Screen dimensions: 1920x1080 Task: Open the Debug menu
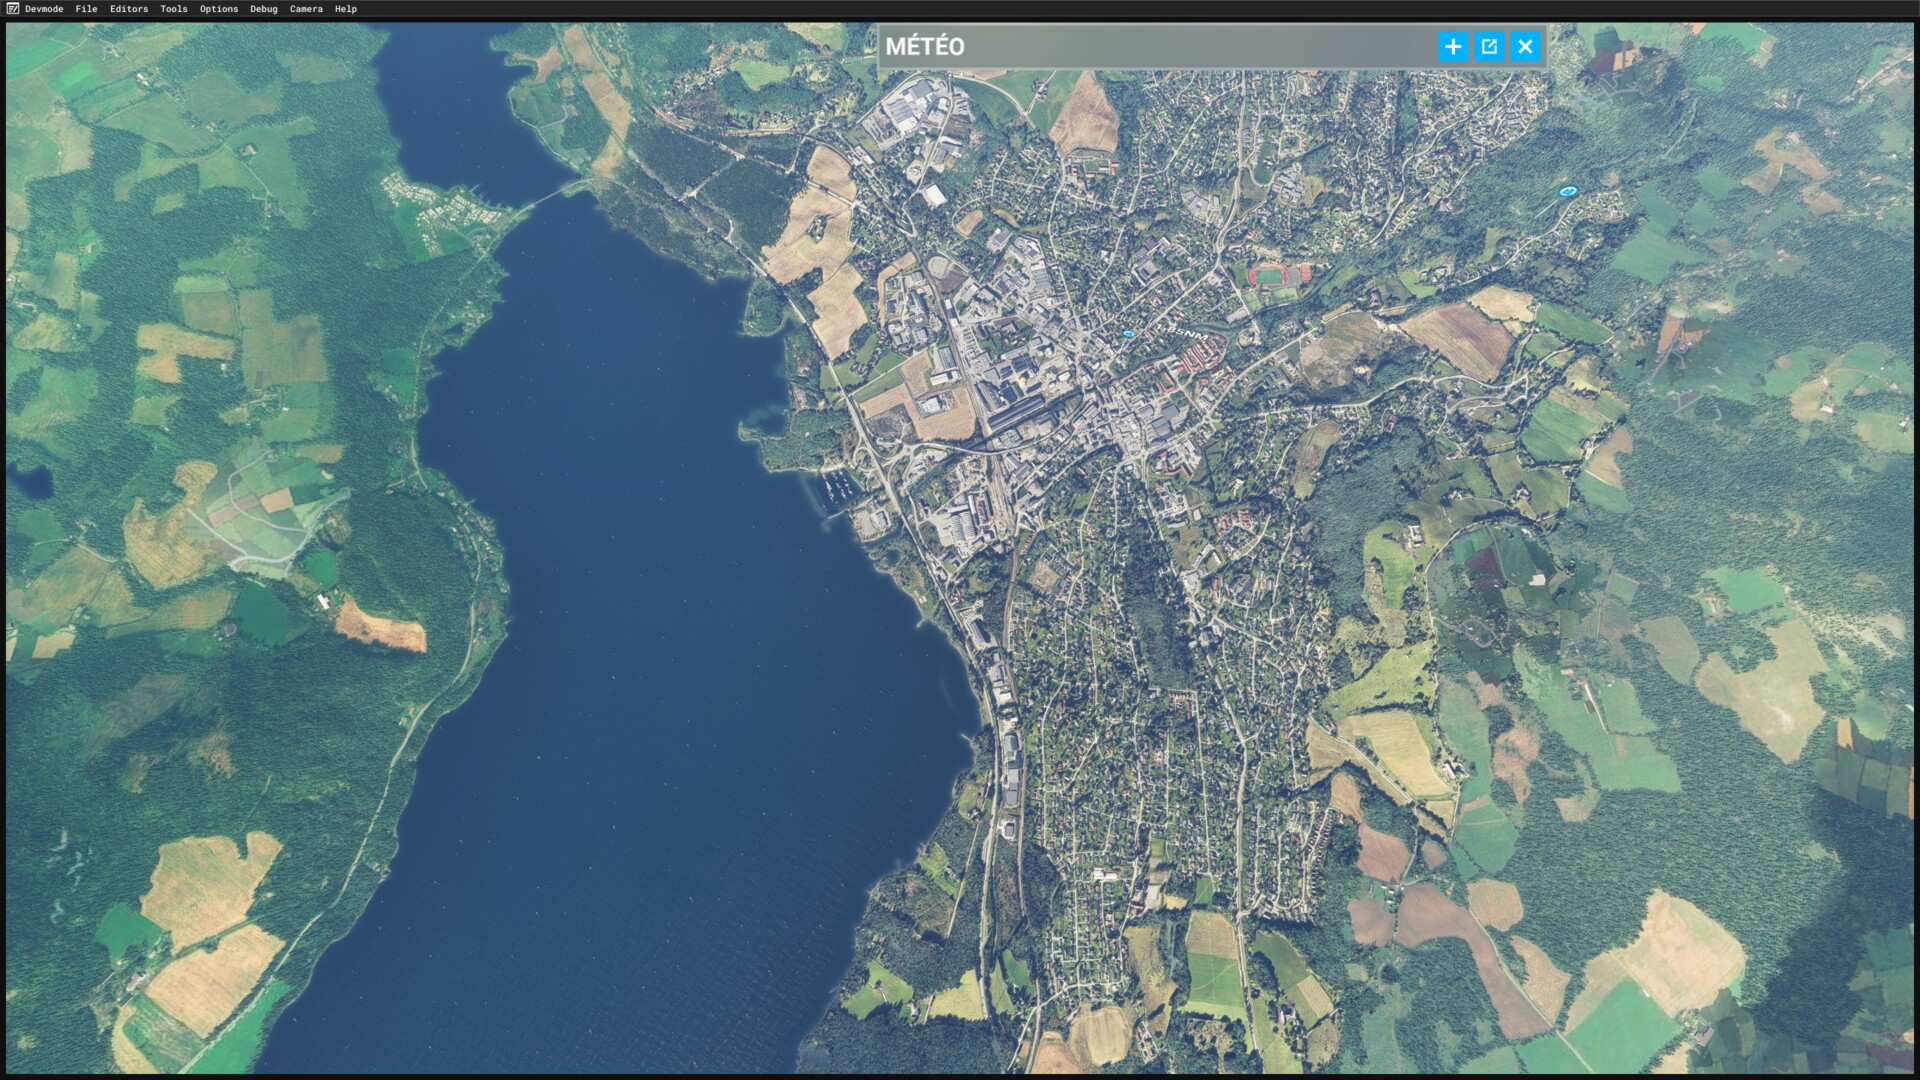click(264, 9)
